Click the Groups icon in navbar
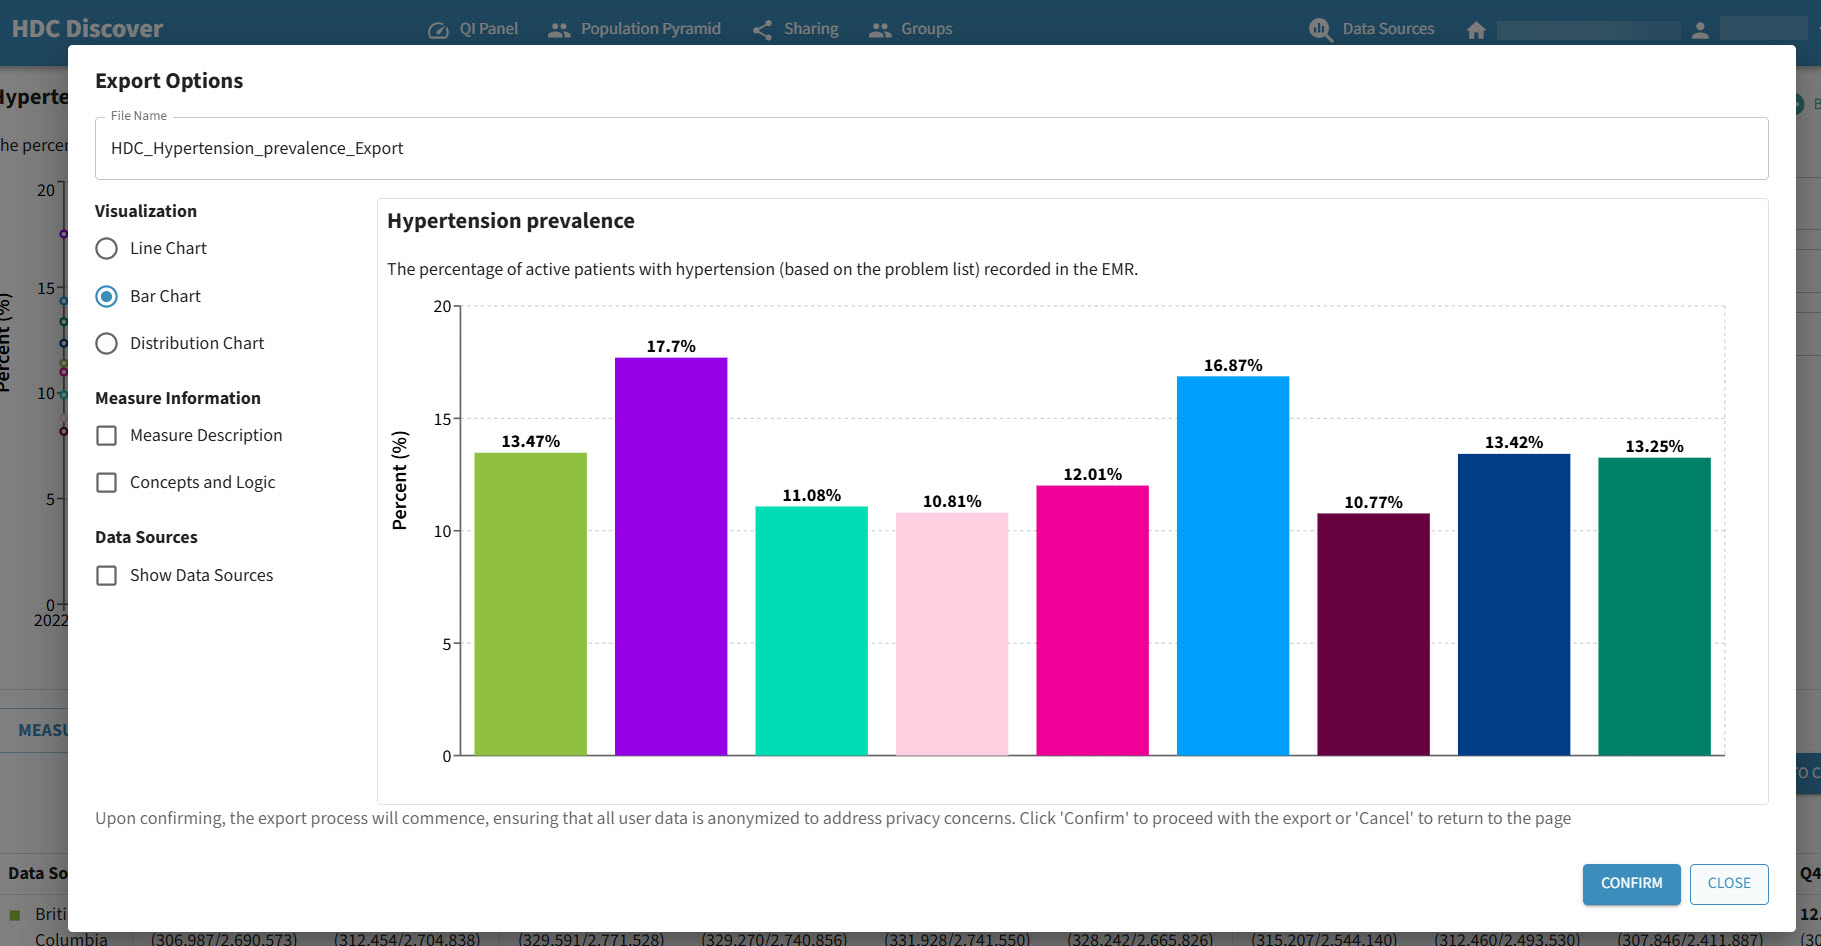 [x=880, y=30]
